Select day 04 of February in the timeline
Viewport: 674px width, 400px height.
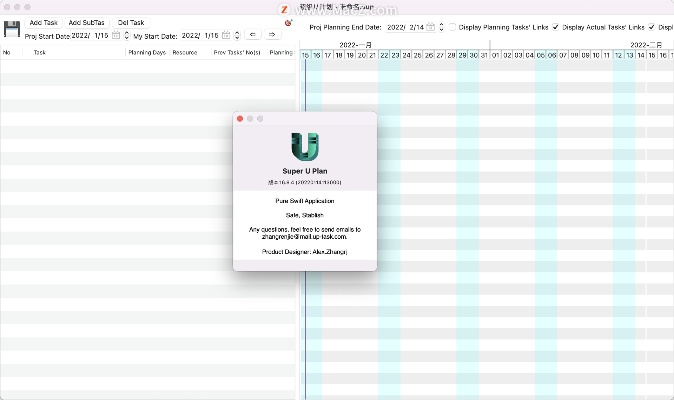point(530,55)
